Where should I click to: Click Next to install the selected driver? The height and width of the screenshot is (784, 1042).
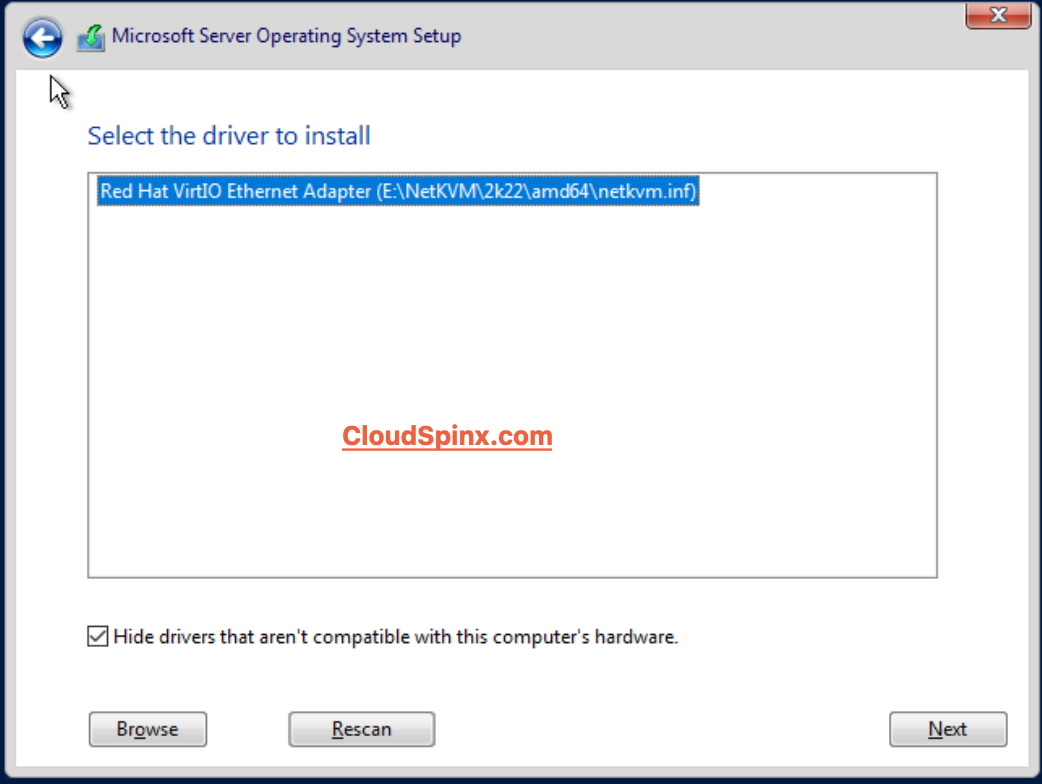947,729
